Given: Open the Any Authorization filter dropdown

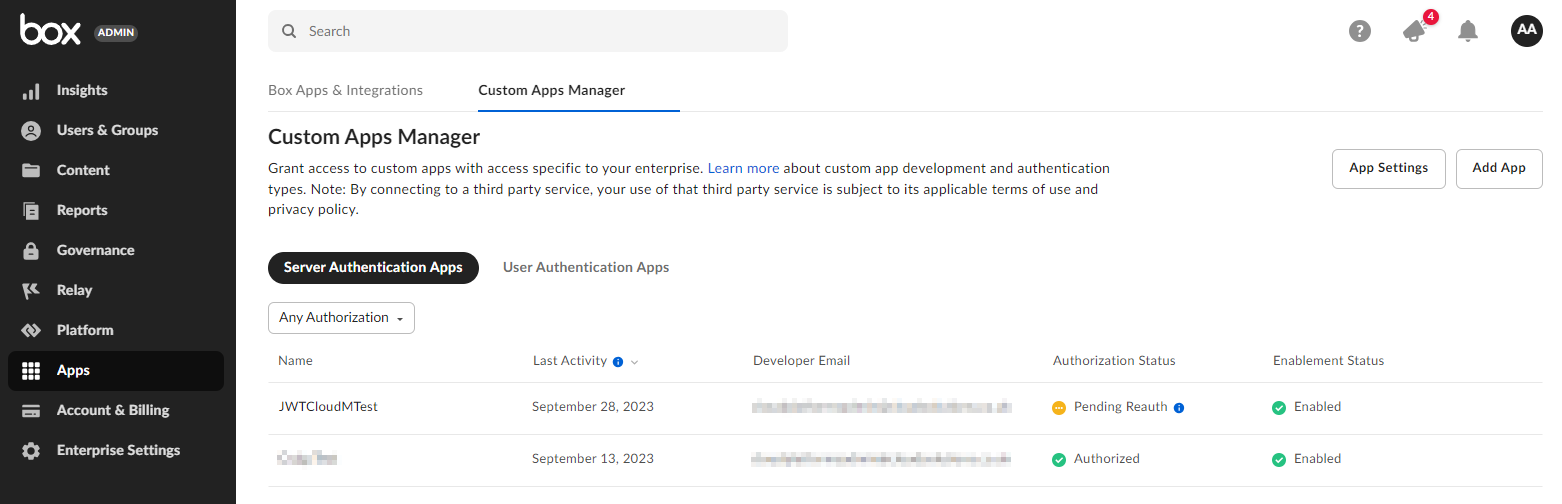Looking at the screenshot, I should pos(341,318).
